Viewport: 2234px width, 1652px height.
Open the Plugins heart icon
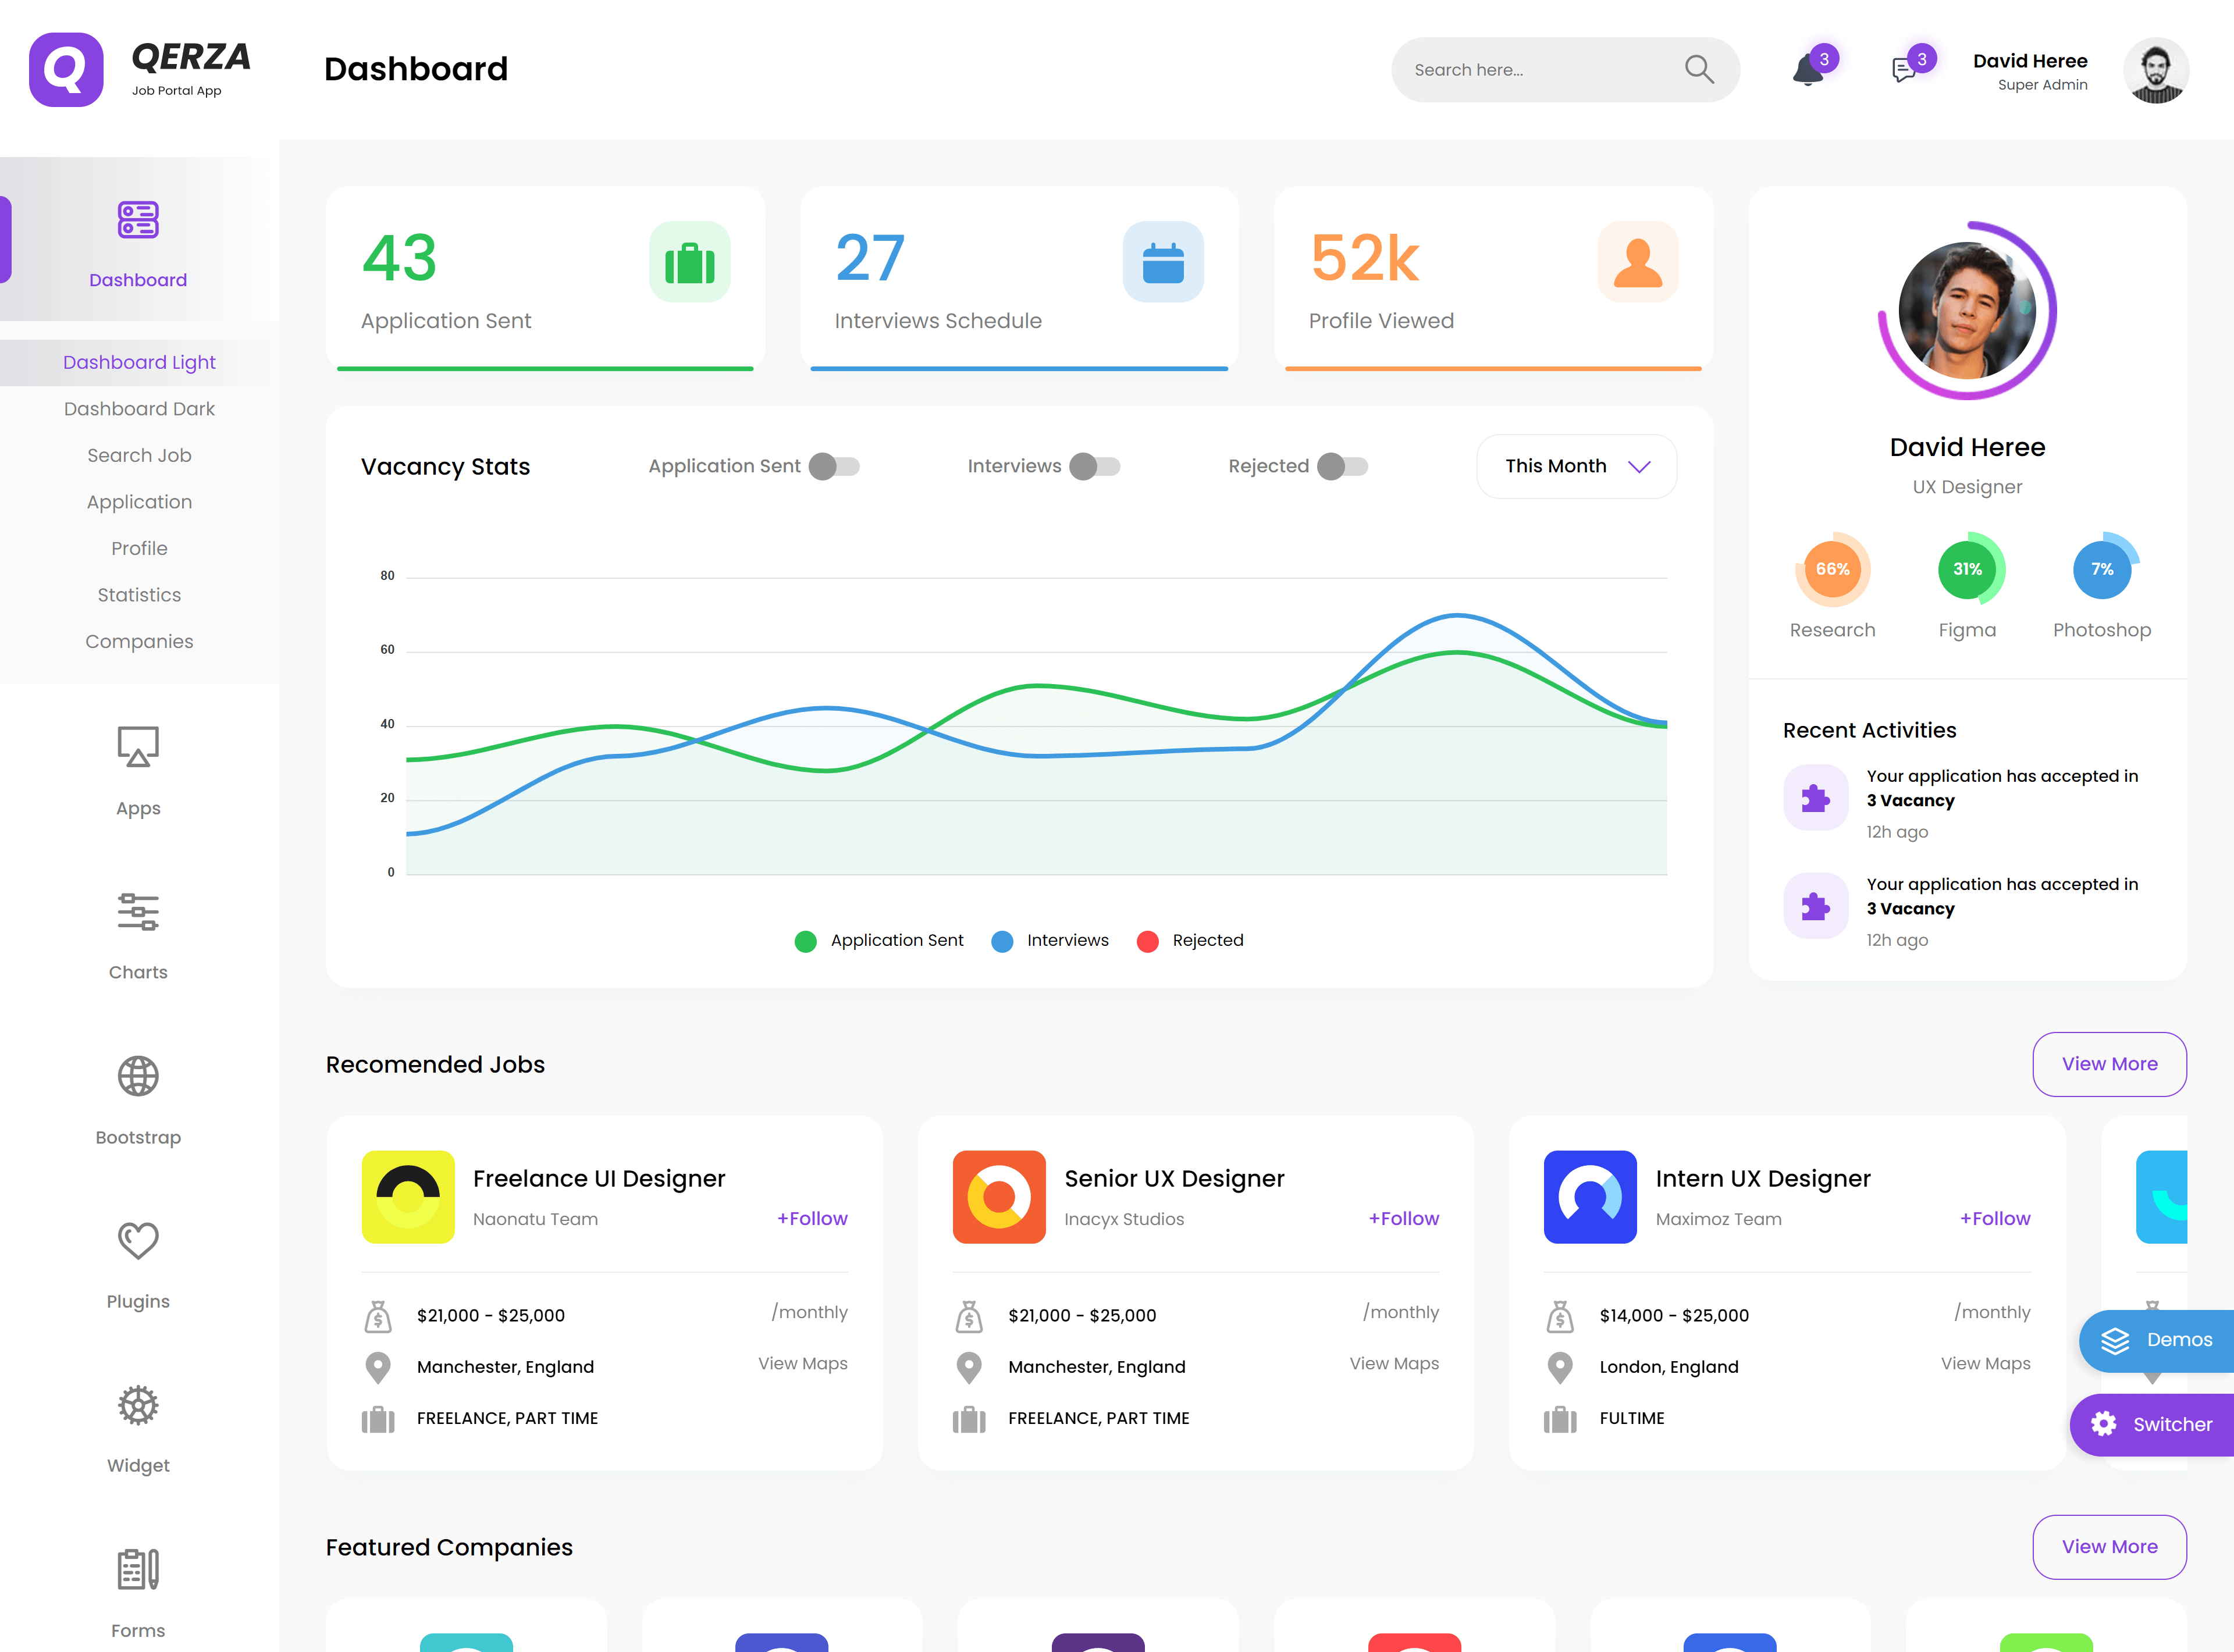(x=138, y=1240)
